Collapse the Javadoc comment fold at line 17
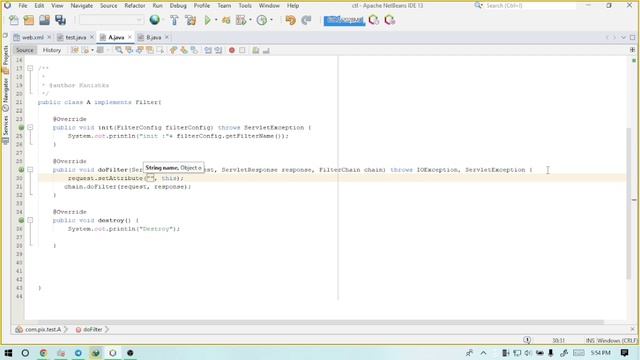 pyautogui.click(x=30, y=68)
